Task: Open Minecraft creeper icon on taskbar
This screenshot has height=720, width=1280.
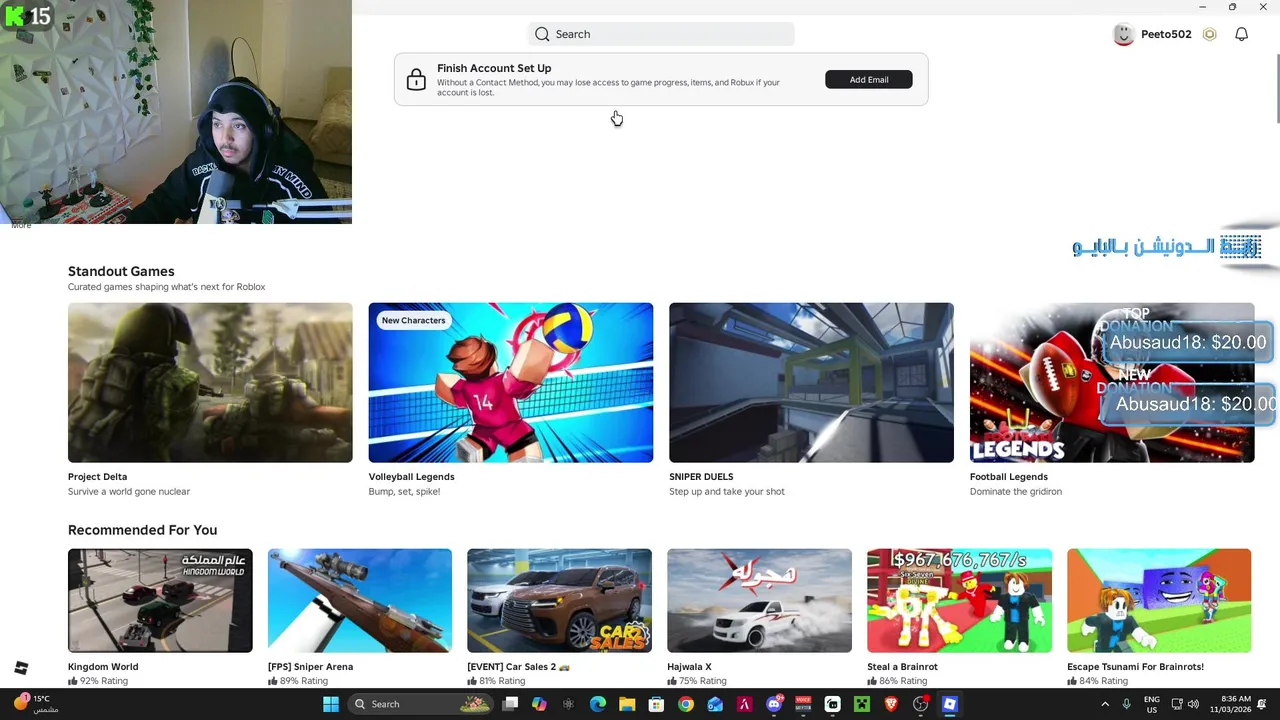Action: (x=862, y=704)
